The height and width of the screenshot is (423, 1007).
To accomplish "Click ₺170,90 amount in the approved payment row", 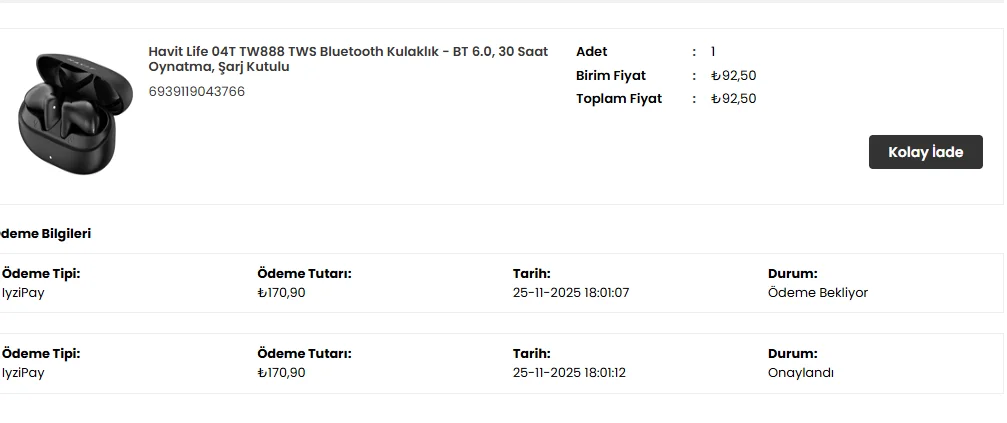I will (x=281, y=373).
